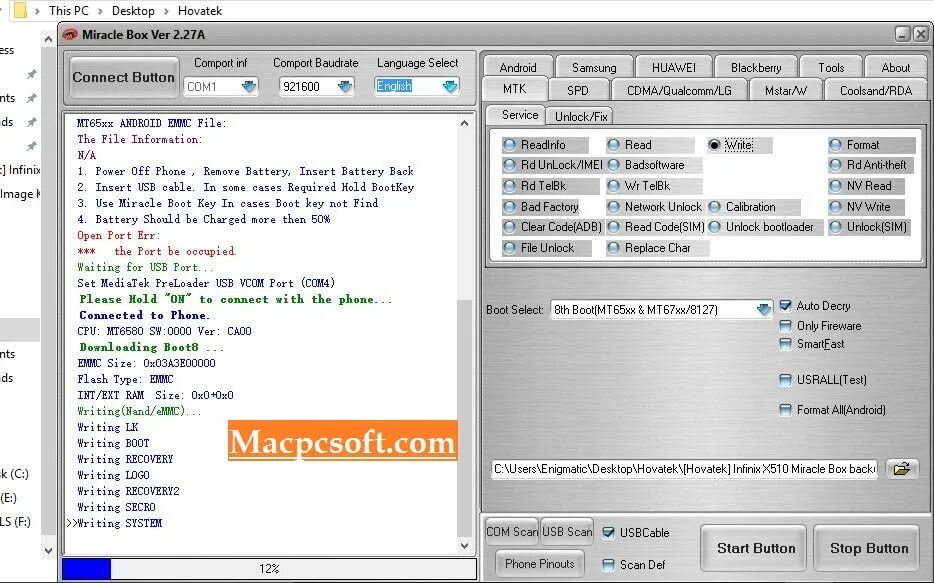The width and height of the screenshot is (934, 583).
Task: Open the Language Select dropdown
Action: [450, 87]
